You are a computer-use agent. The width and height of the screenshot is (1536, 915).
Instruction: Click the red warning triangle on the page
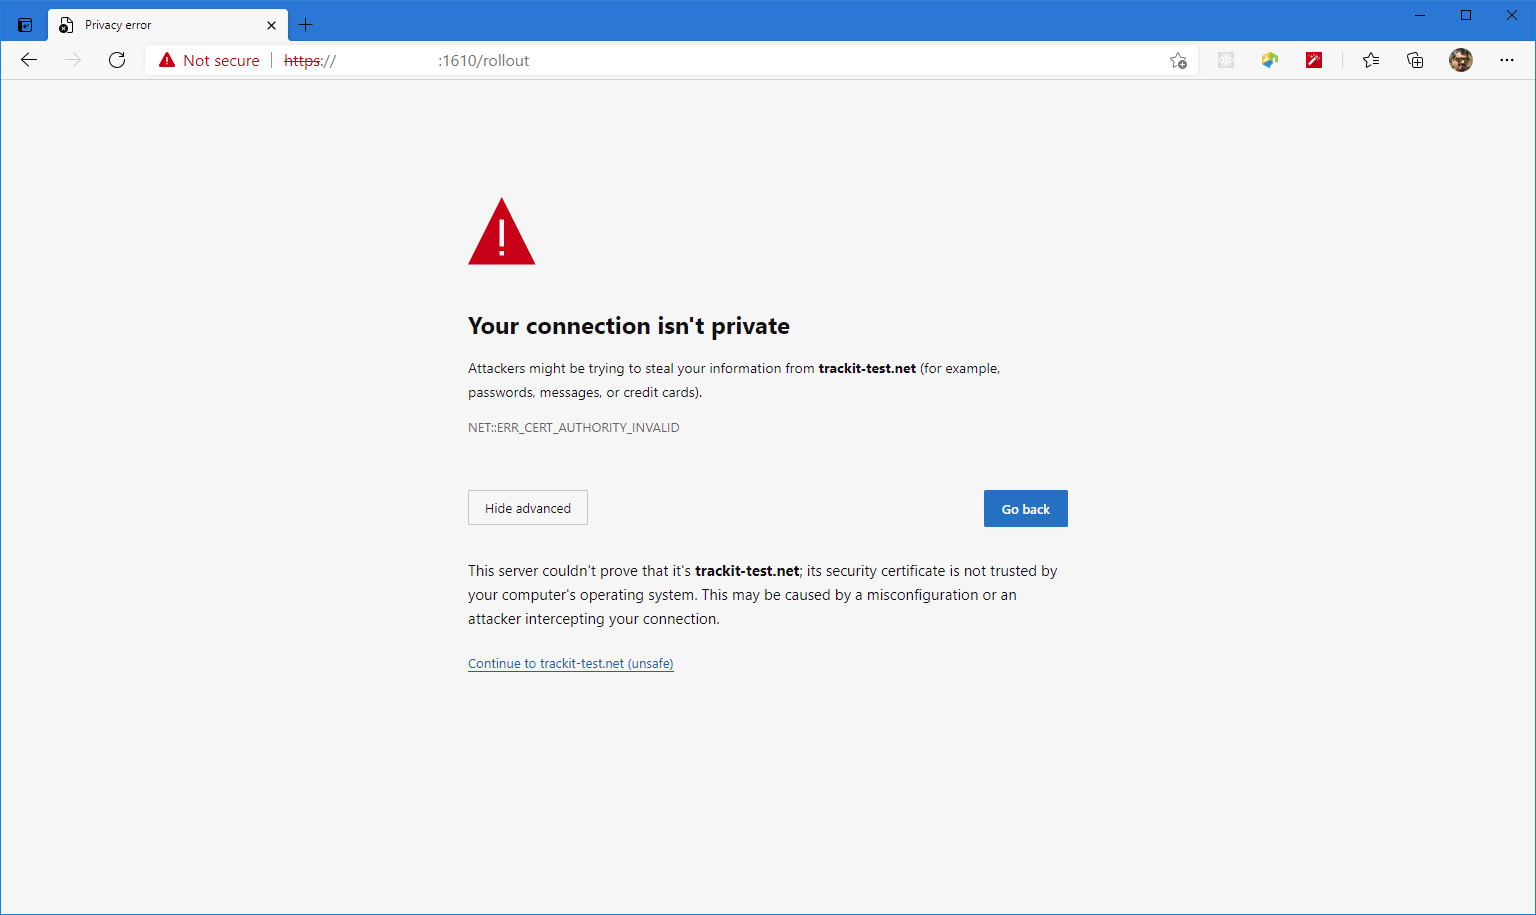502,231
